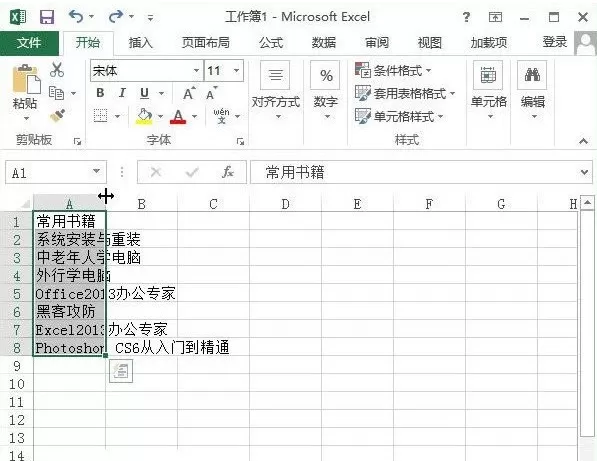Click the vertical scrollbar up arrow
Image resolution: width=597 pixels, height=461 pixels.
pyautogui.click(x=587, y=203)
